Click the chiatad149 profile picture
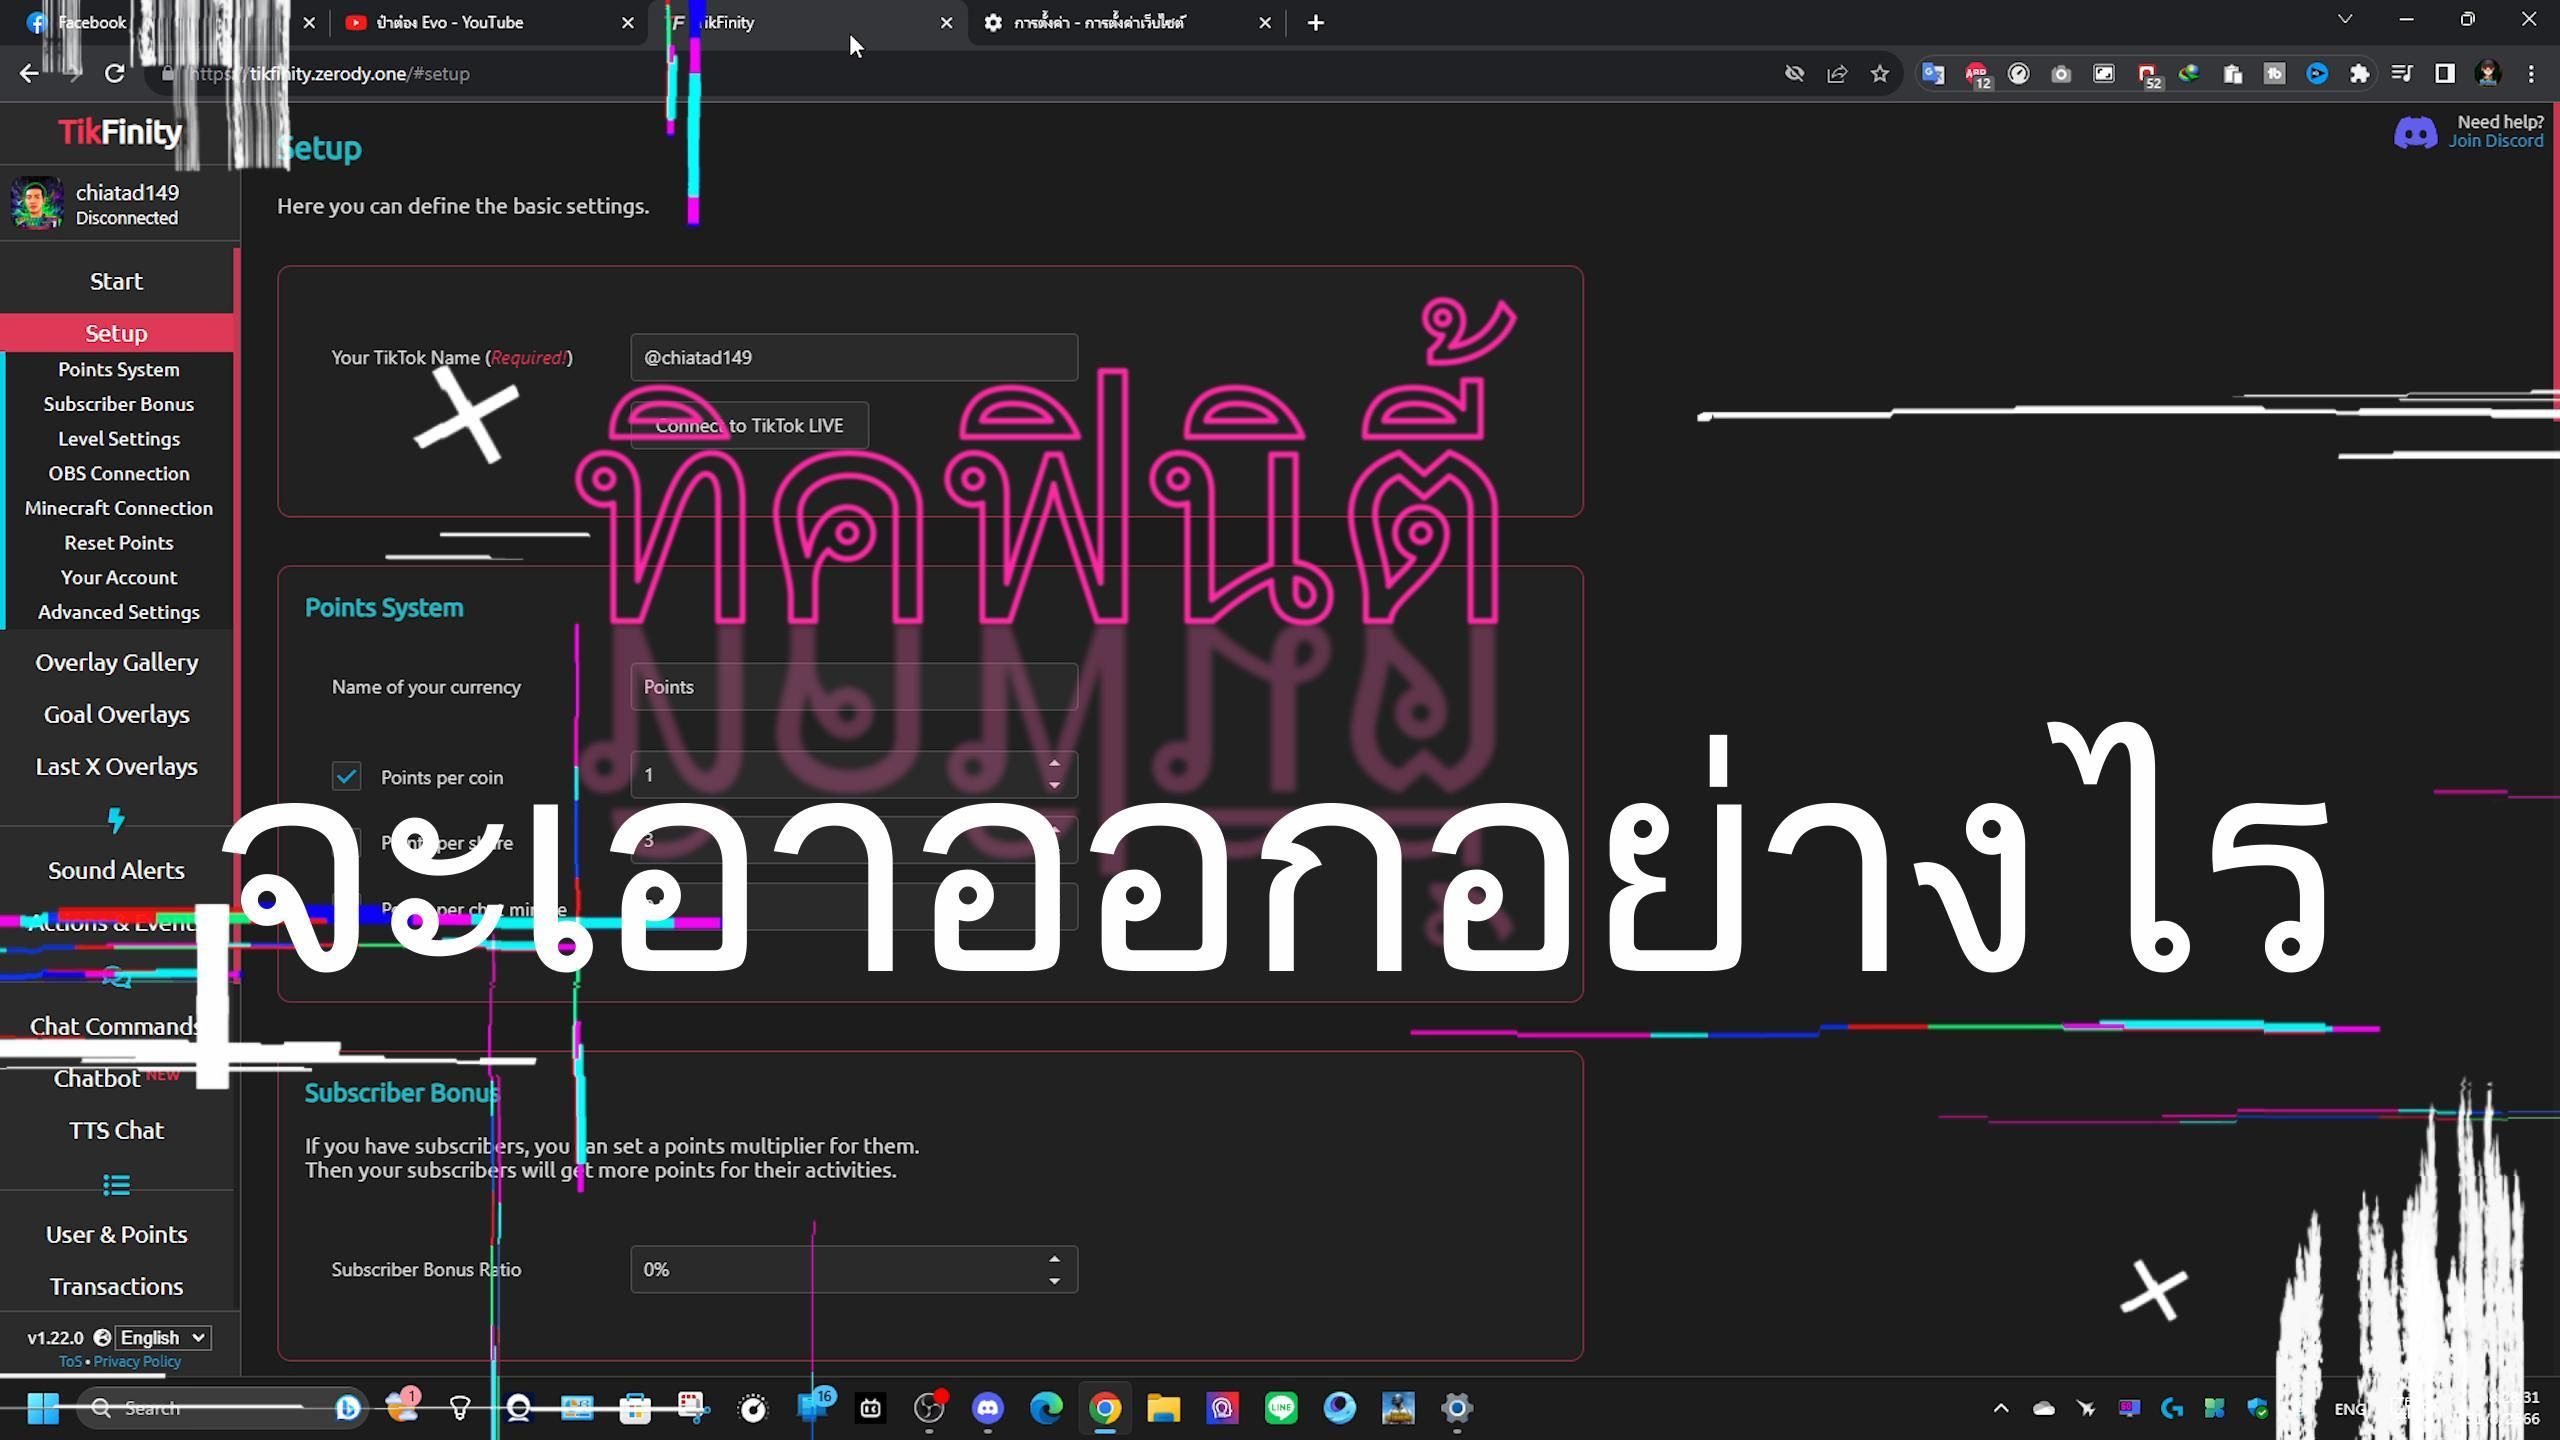 pyautogui.click(x=37, y=204)
